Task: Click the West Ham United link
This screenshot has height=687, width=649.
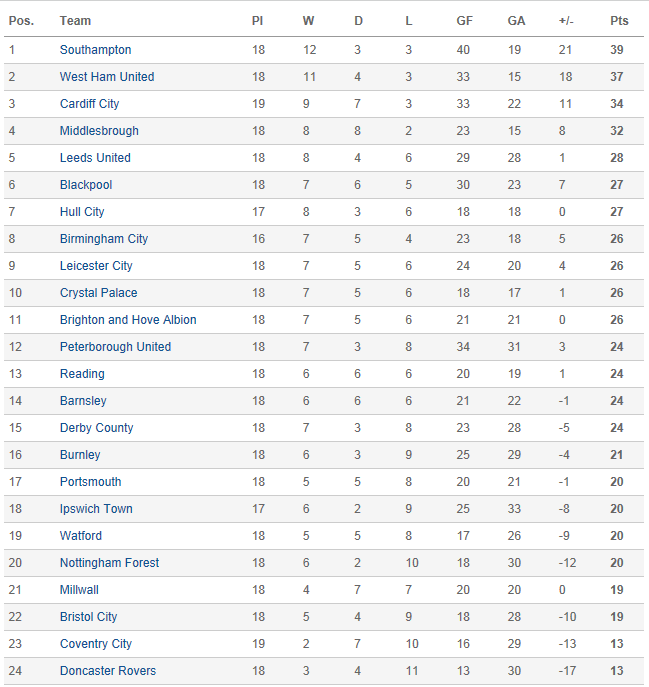Action: coord(107,77)
